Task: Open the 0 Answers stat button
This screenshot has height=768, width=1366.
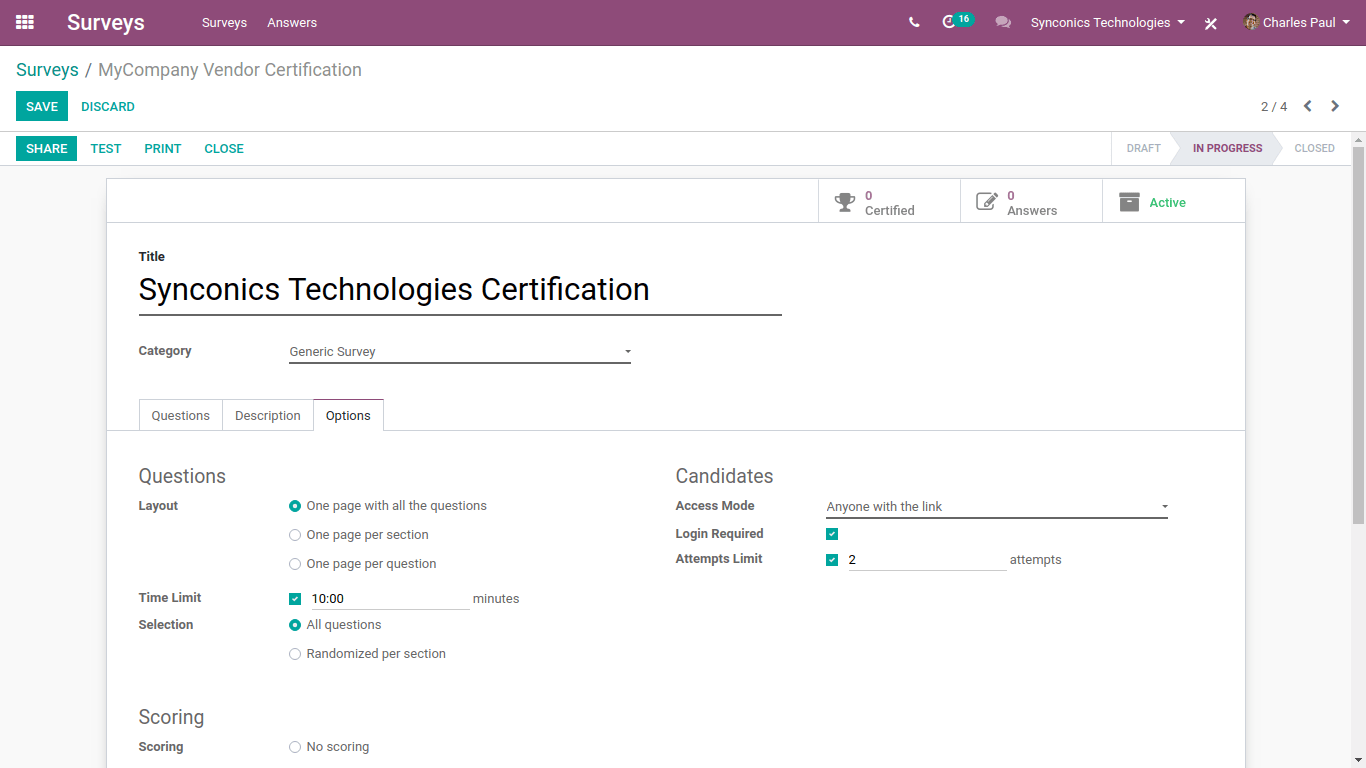Action: tap(1031, 202)
